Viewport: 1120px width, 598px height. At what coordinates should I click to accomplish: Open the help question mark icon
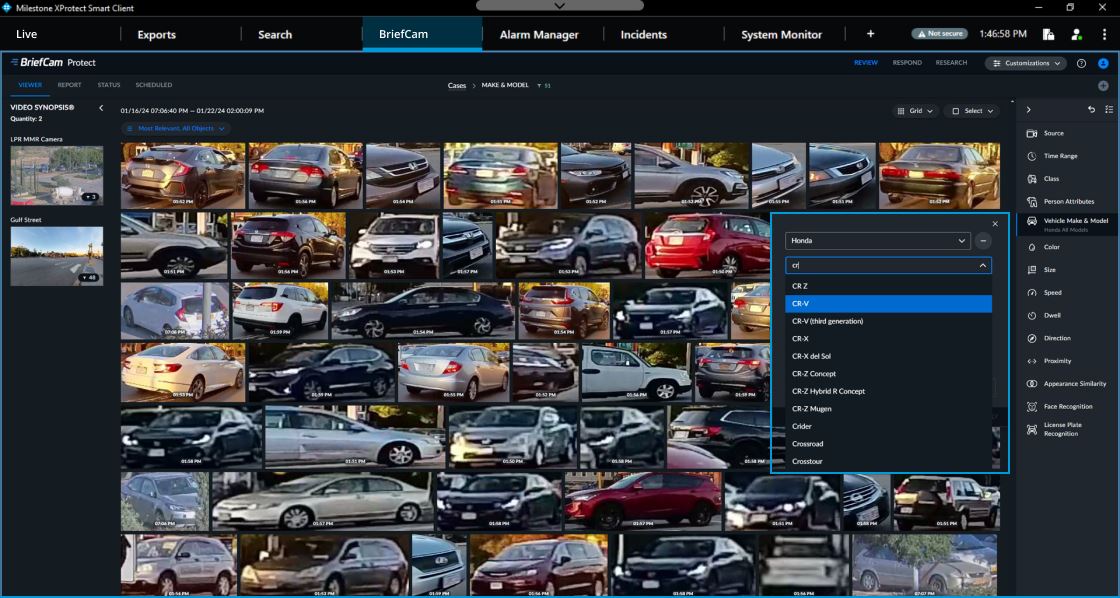(1081, 63)
